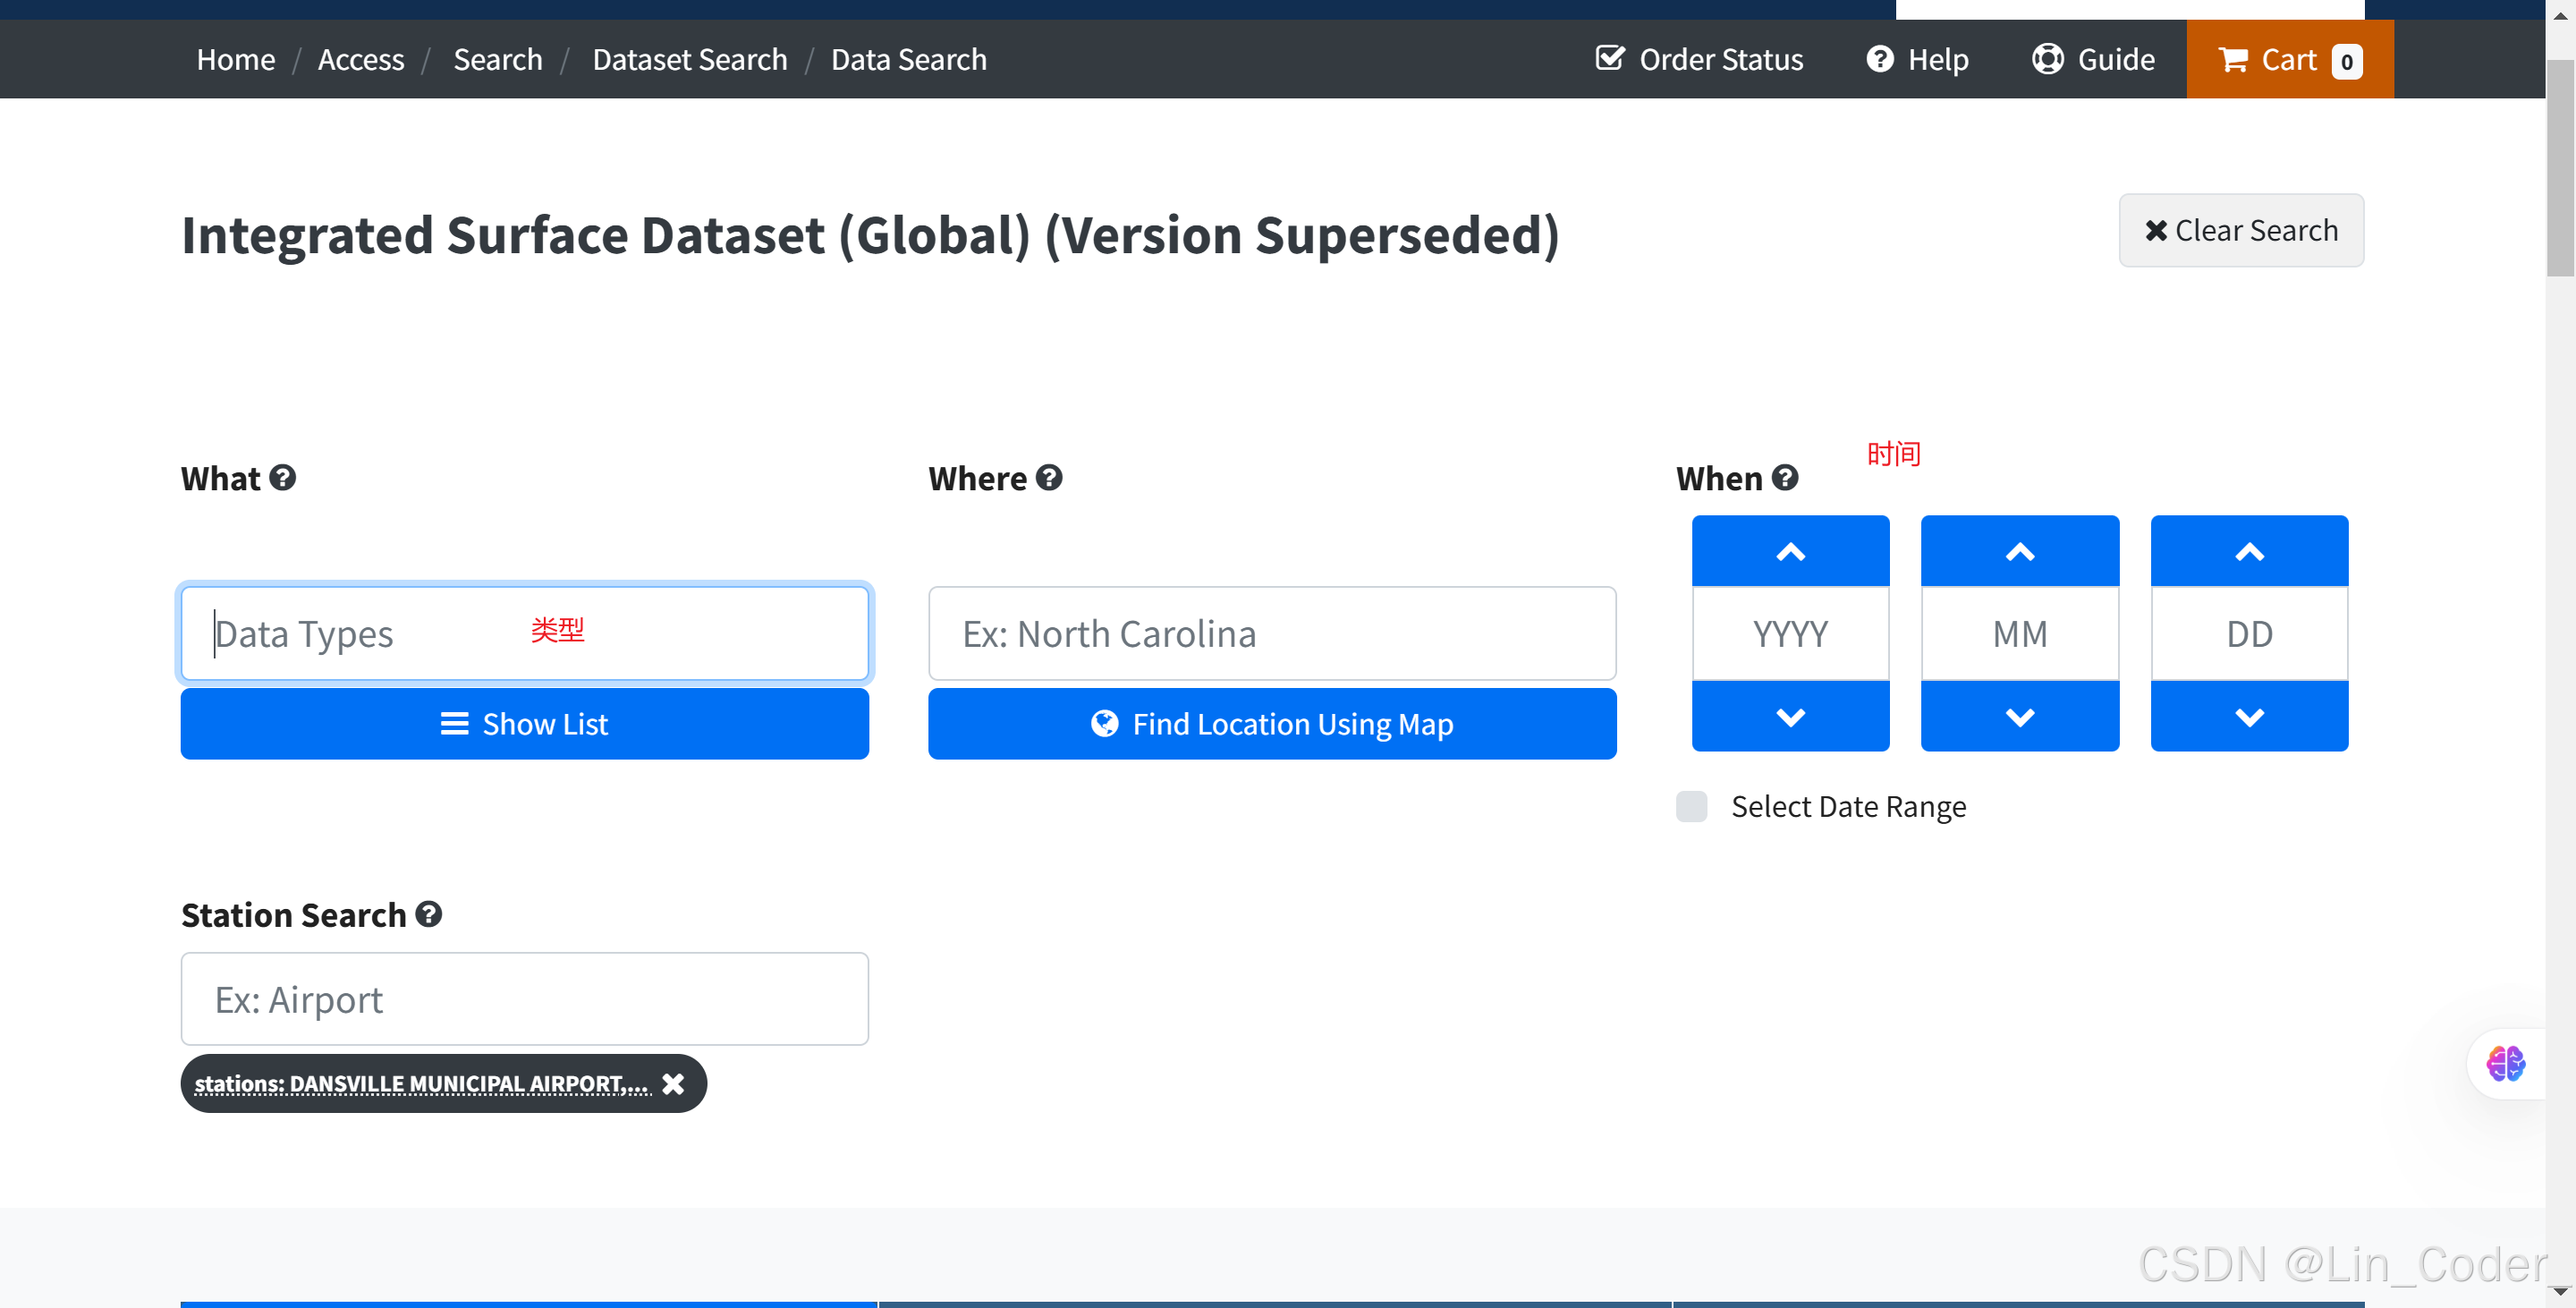Image resolution: width=2576 pixels, height=1308 pixels.
Task: Click the What help question icon
Action: (283, 478)
